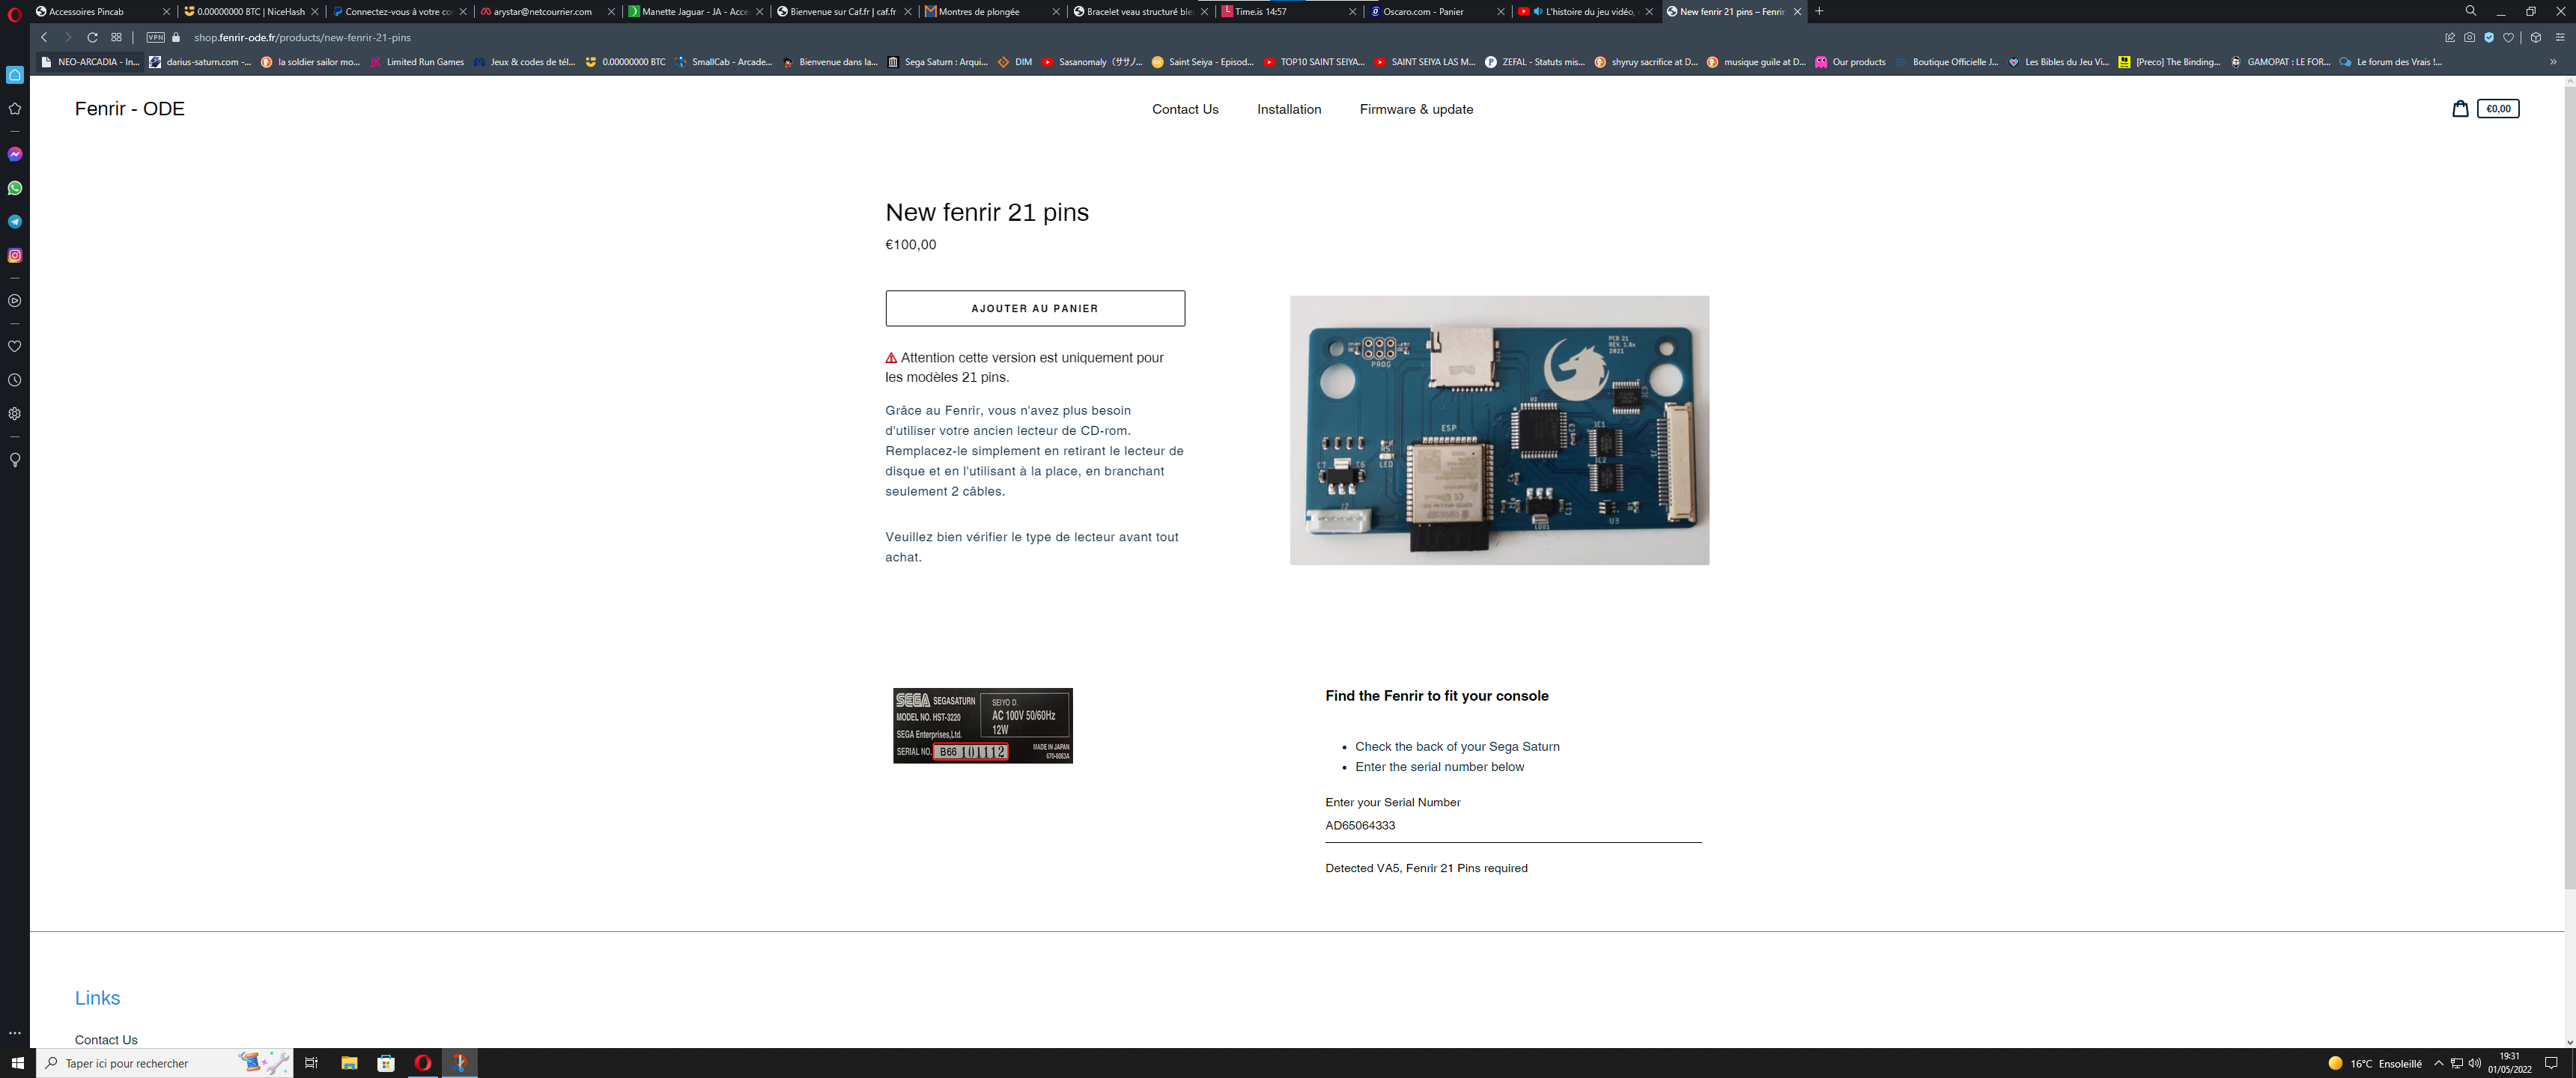Open WhatsApp in Opera sidebar
Screen dimensions: 2576x1078
[x=15, y=188]
